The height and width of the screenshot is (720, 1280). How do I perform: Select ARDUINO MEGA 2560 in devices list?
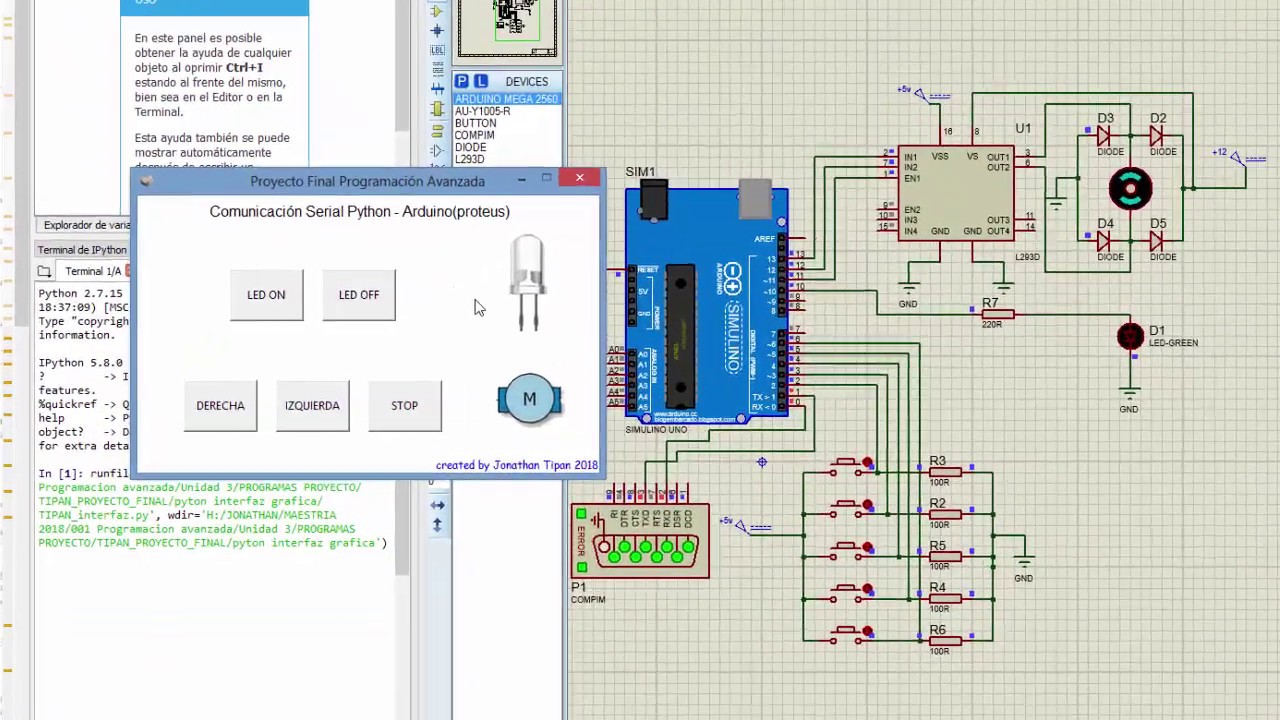coord(506,99)
